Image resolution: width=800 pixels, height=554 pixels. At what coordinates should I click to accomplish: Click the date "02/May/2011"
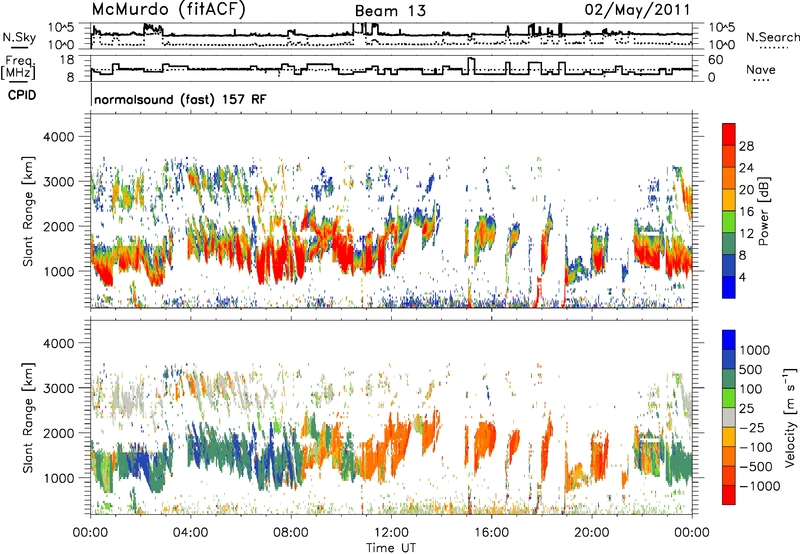coord(637,10)
